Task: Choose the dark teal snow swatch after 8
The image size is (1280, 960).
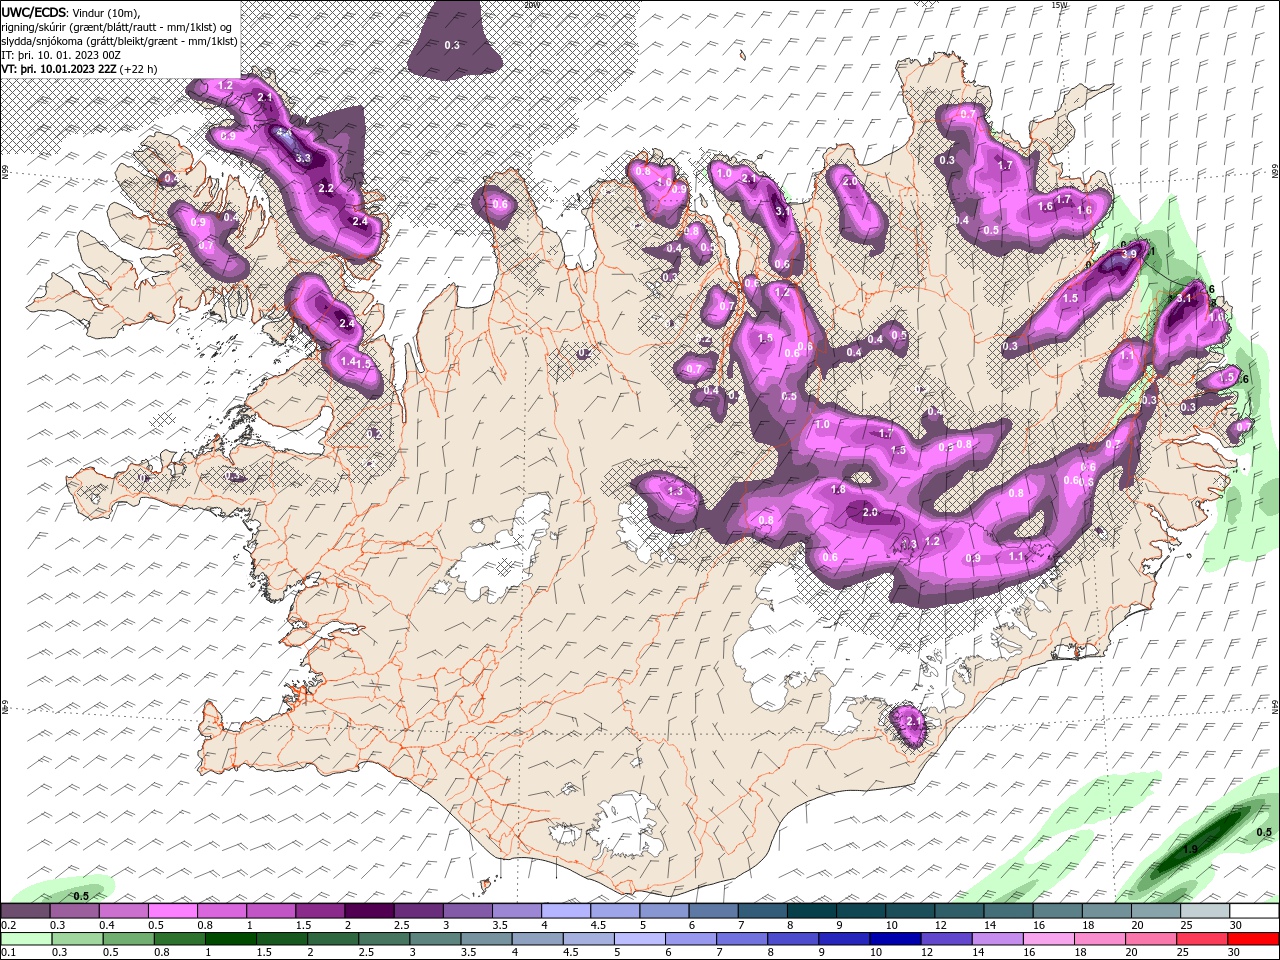Action: pos(810,911)
